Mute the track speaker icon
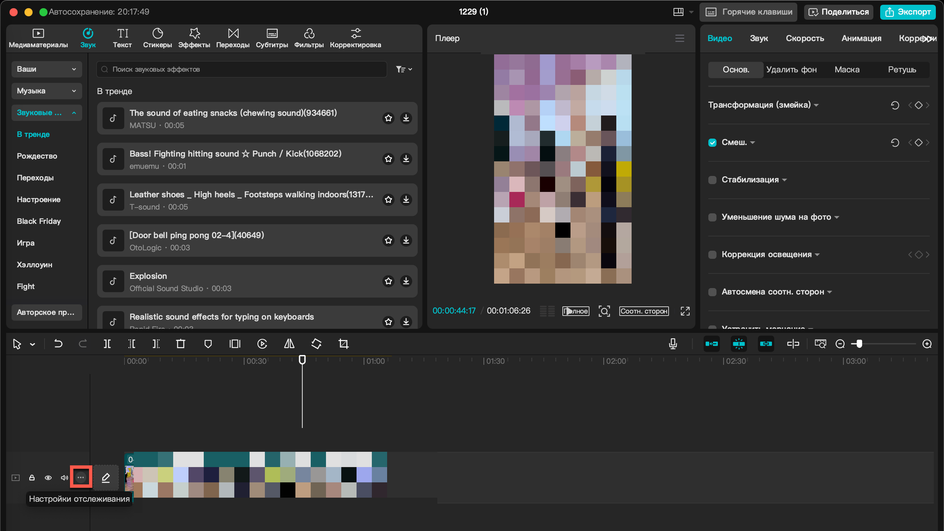This screenshot has width=944, height=531. coord(64,477)
